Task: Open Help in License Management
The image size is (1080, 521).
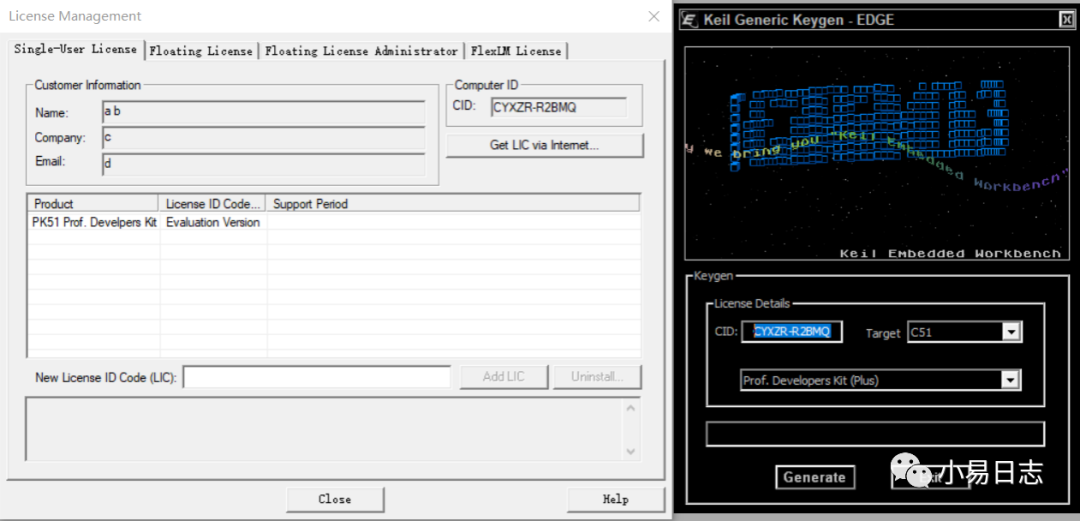Action: (x=615, y=499)
